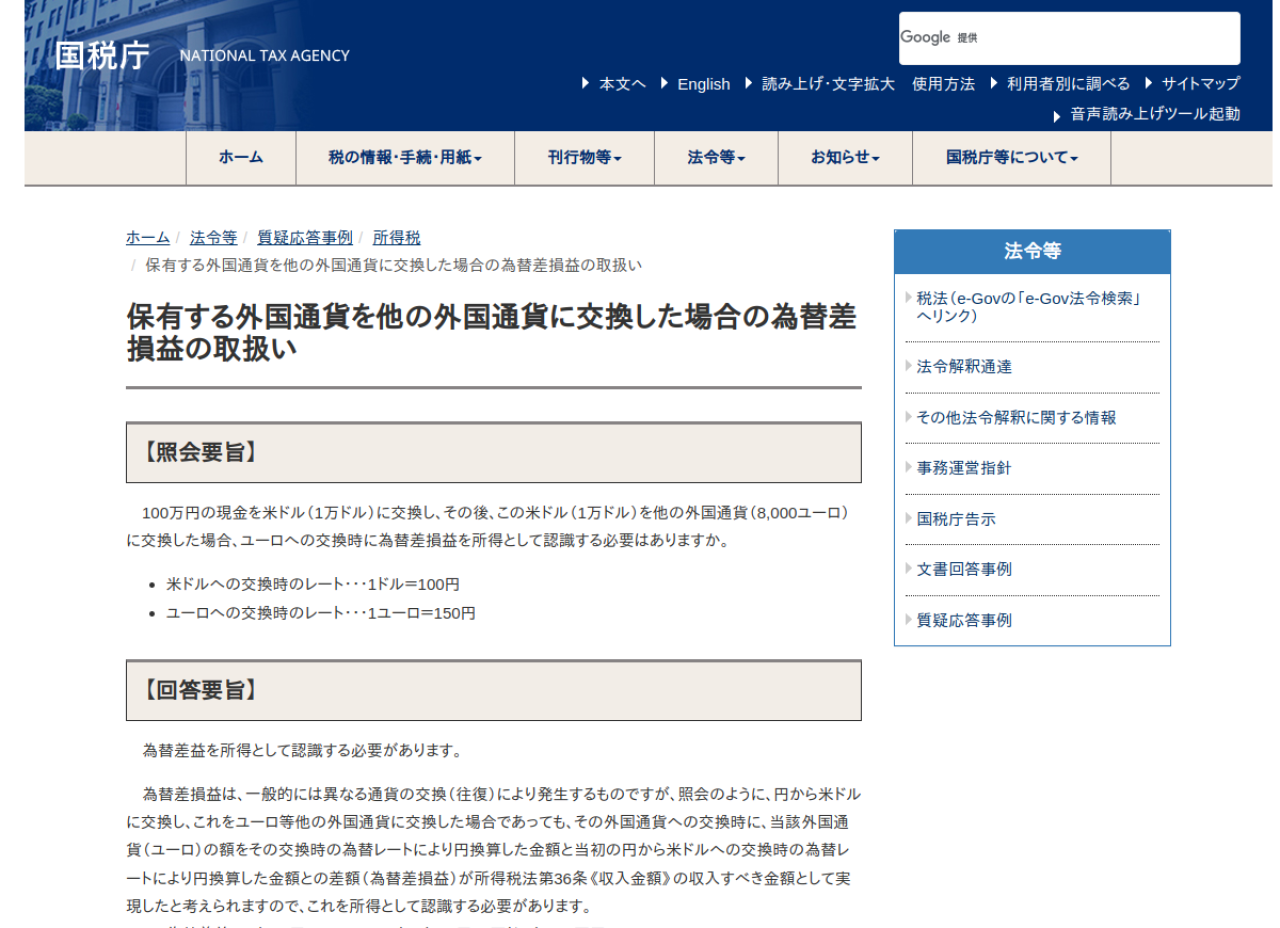Focus the Google search input field
This screenshot has height=928, width=1280.
click(1069, 38)
